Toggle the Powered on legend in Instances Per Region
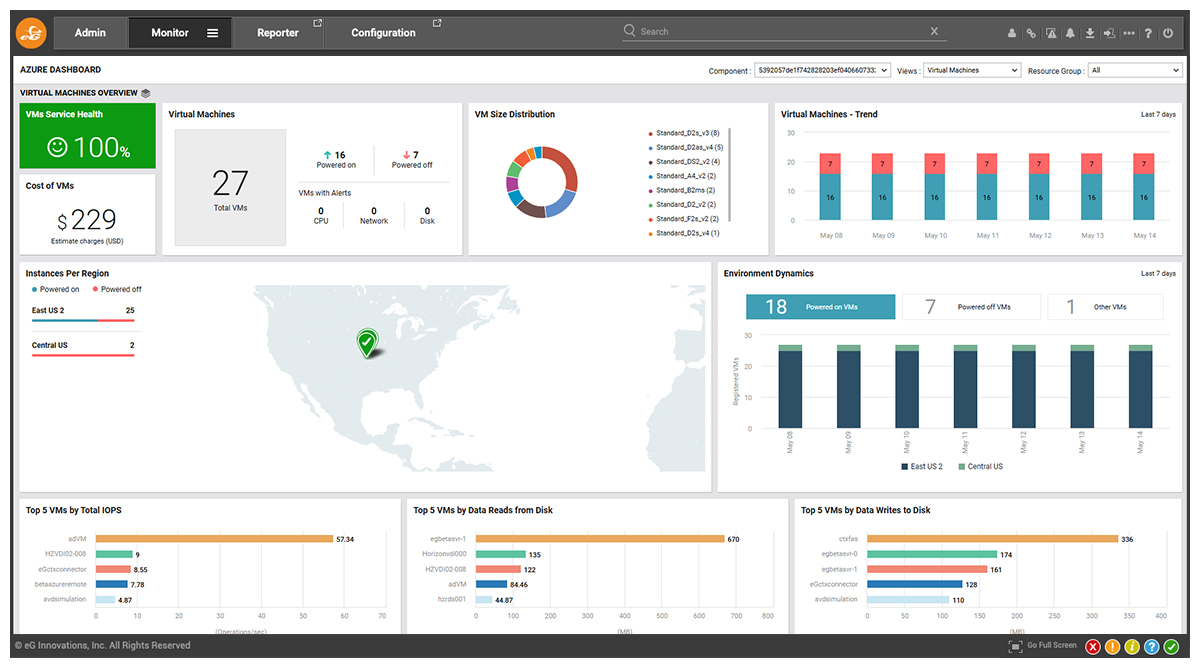1200x668 pixels. pyautogui.click(x=55, y=290)
